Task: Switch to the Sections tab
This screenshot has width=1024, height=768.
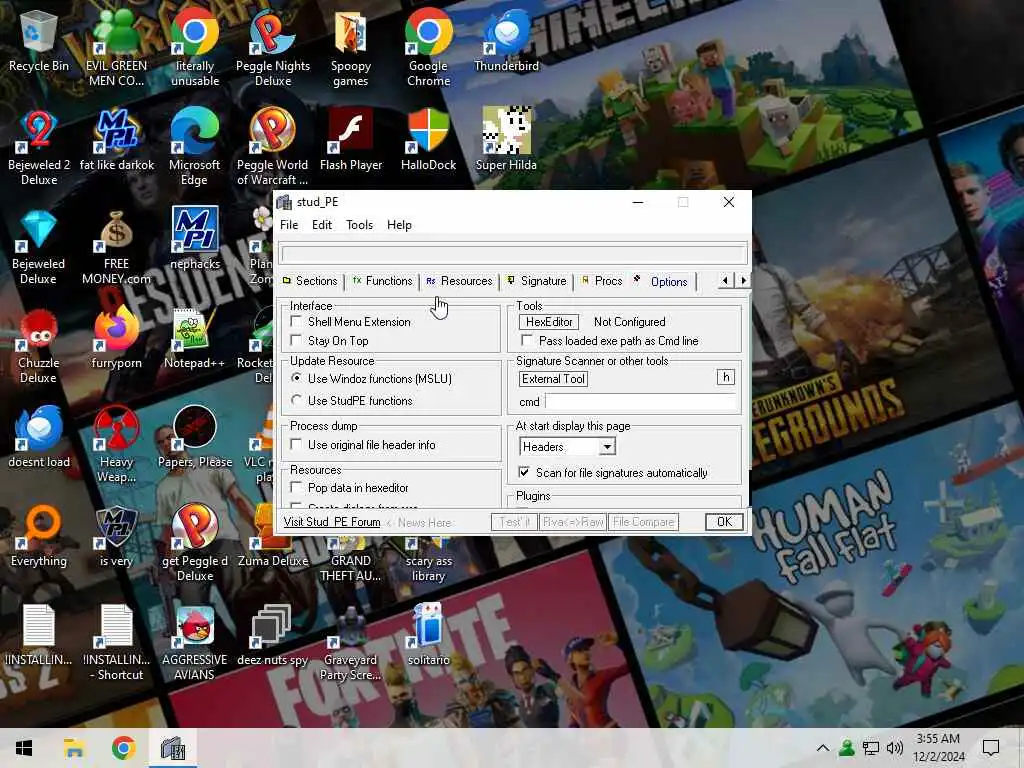Action: [x=310, y=281]
